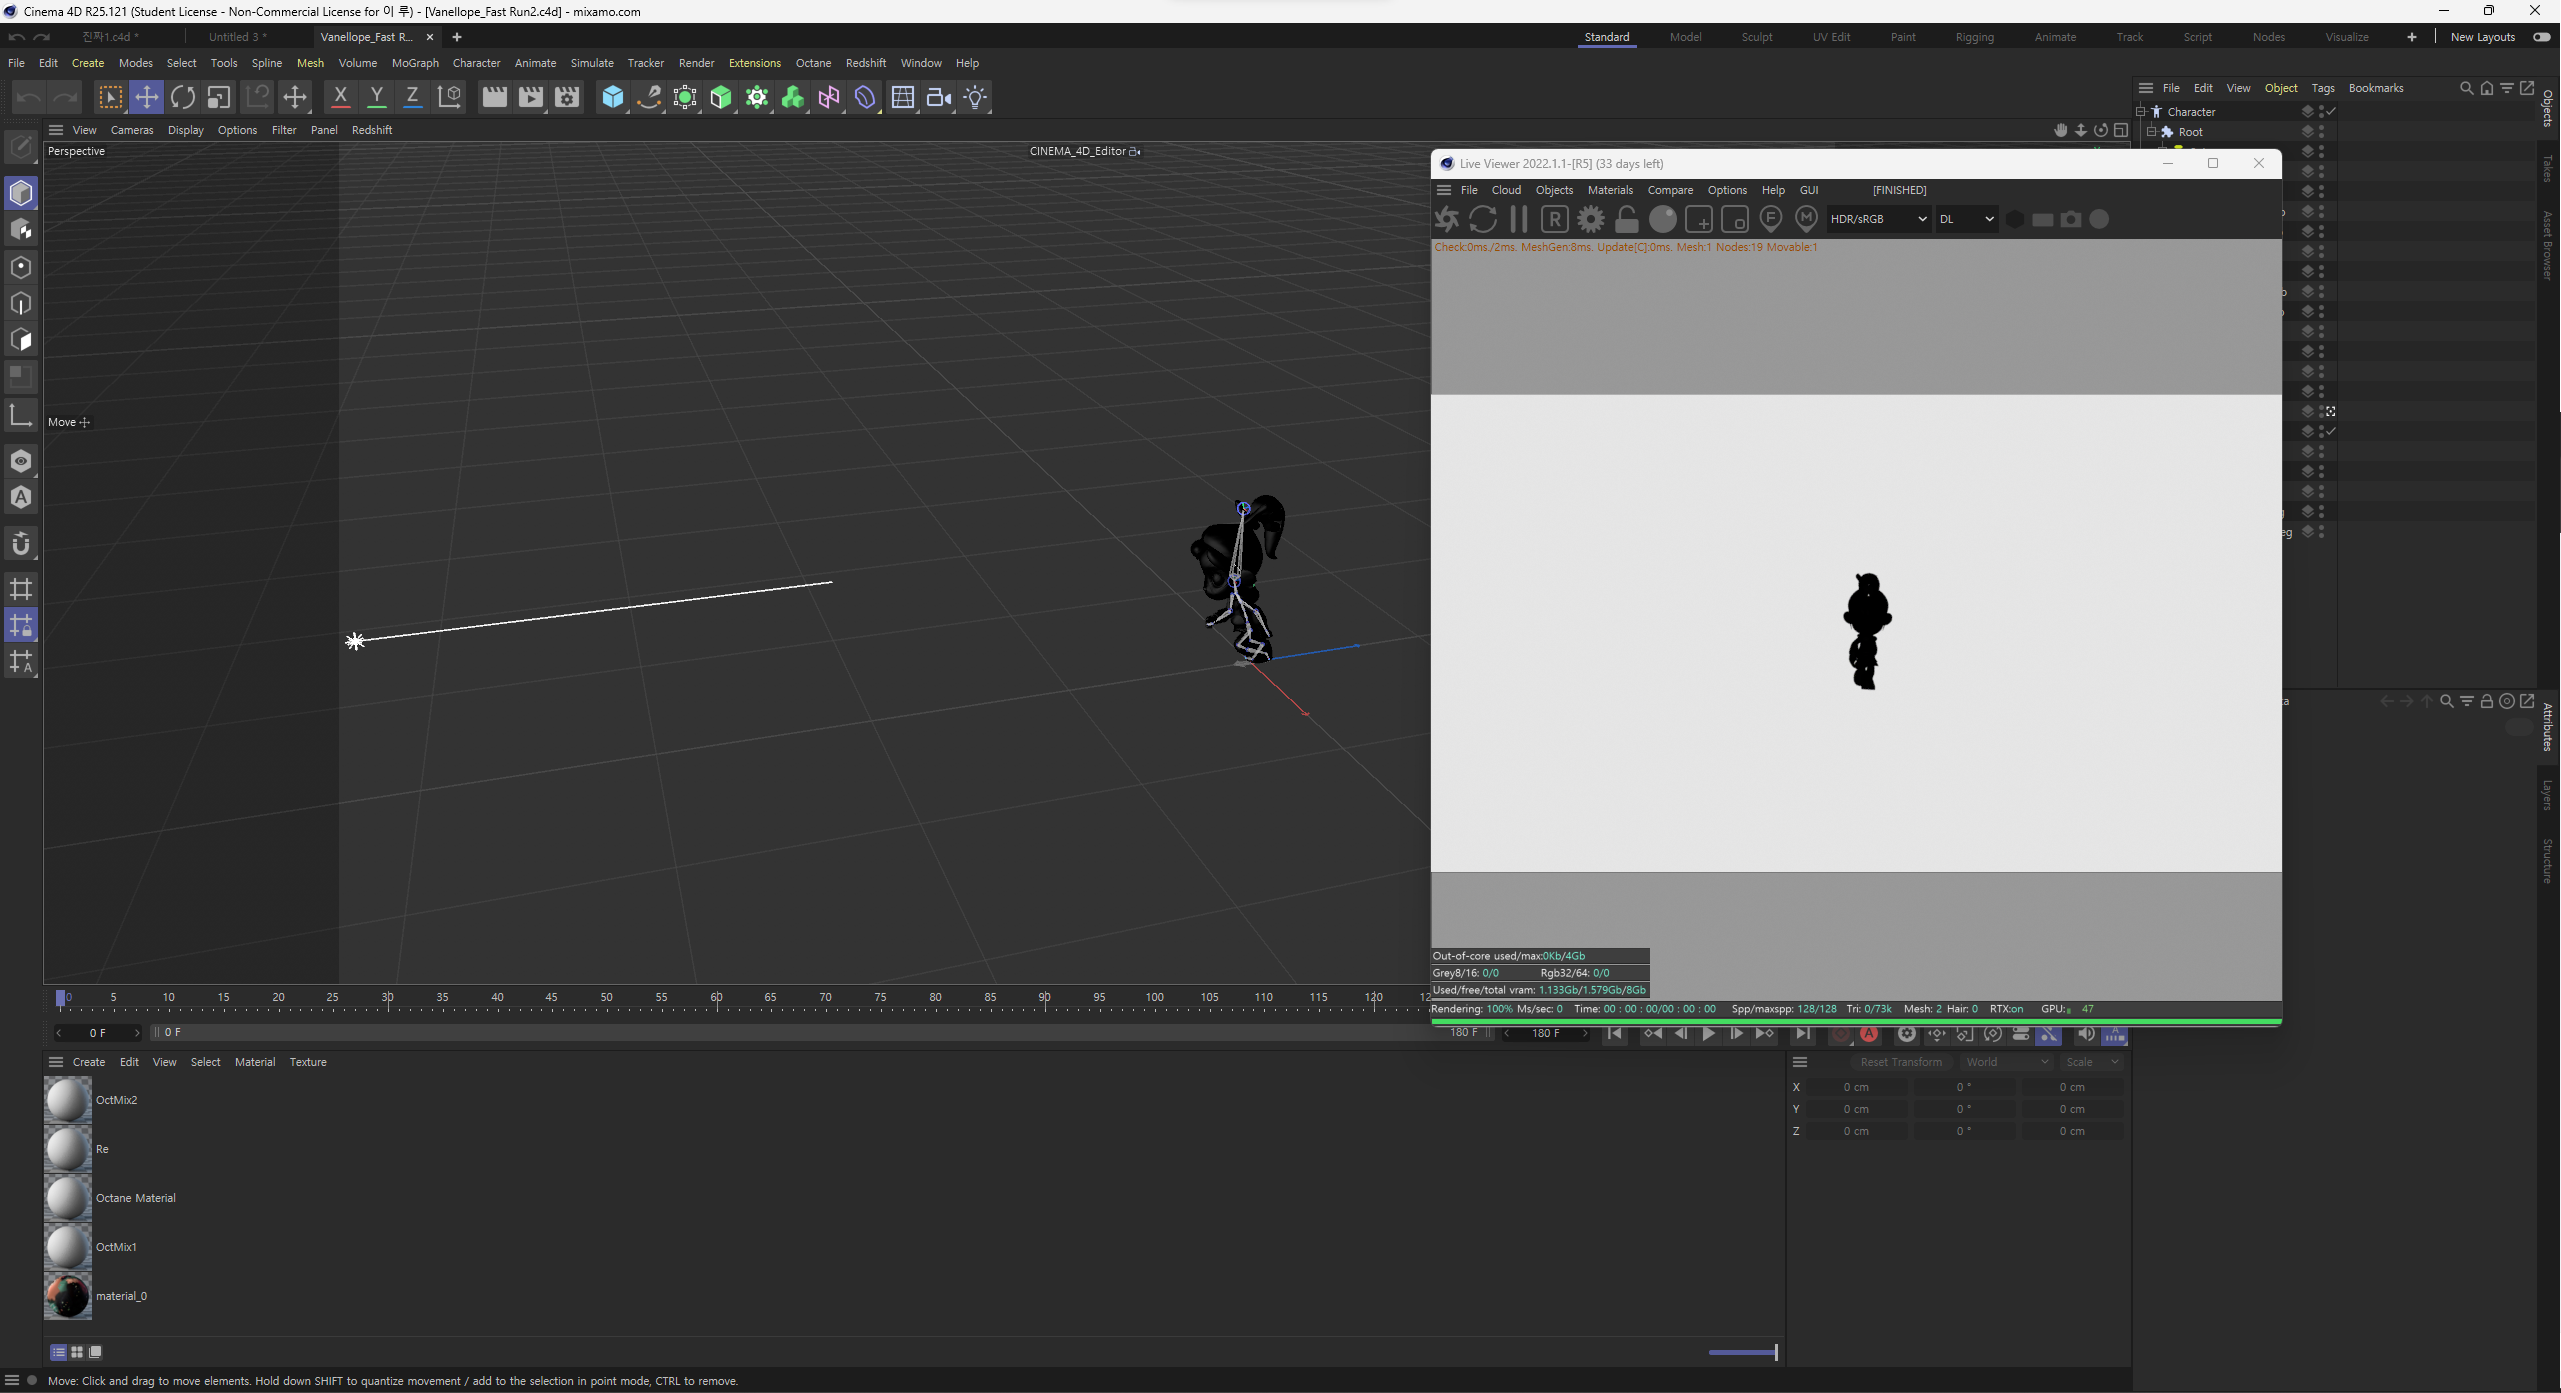Click the render region icon in Live Viewer

point(1699,219)
